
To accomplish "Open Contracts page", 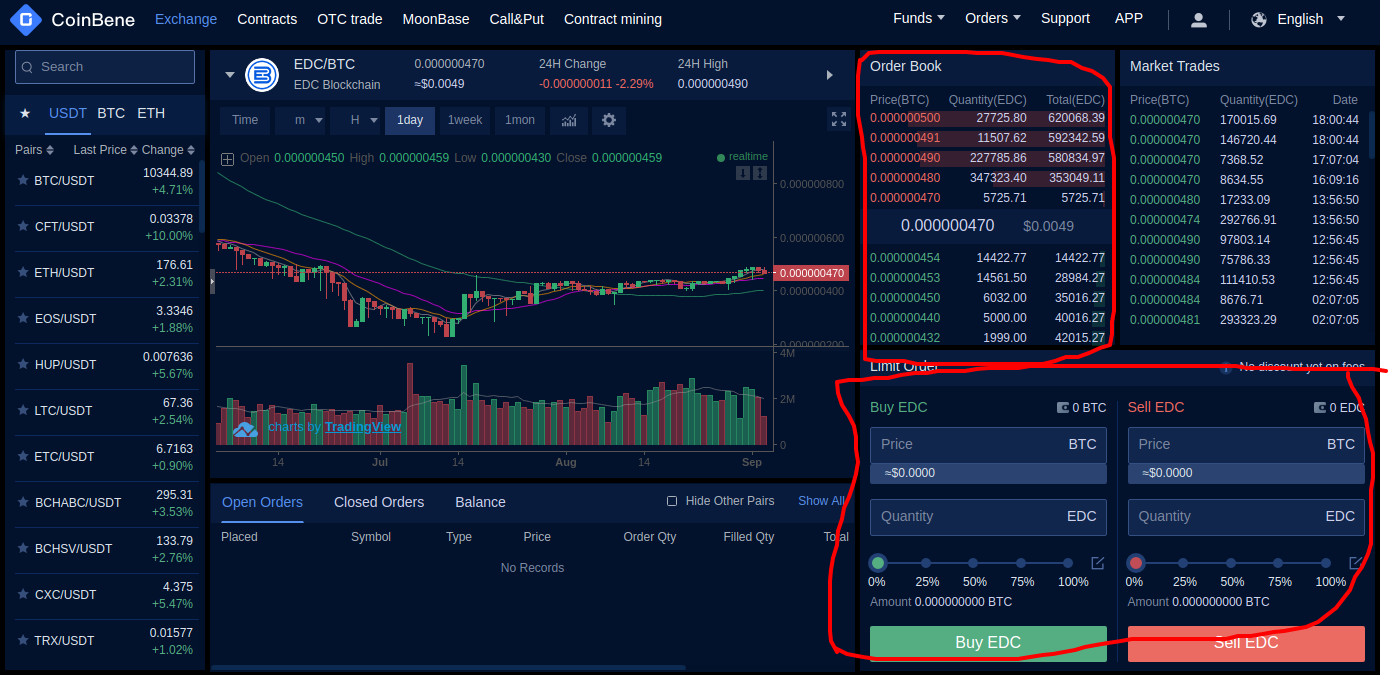I will click(x=267, y=19).
